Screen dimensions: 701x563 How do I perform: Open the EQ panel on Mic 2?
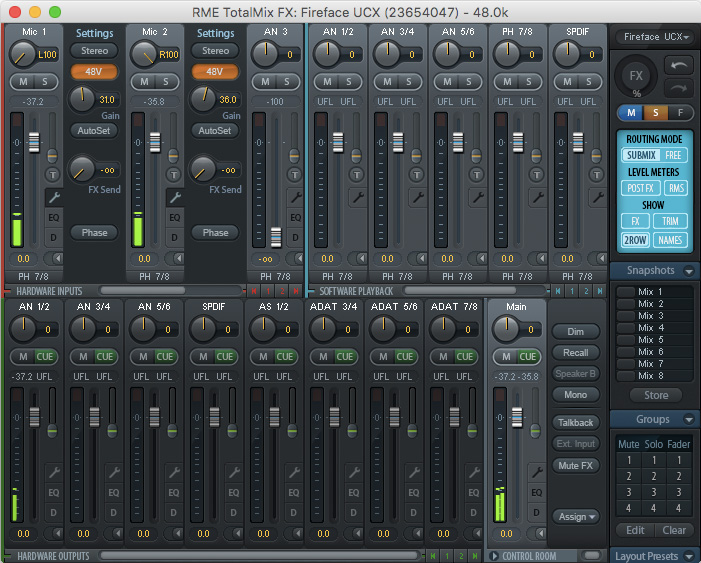[174, 216]
